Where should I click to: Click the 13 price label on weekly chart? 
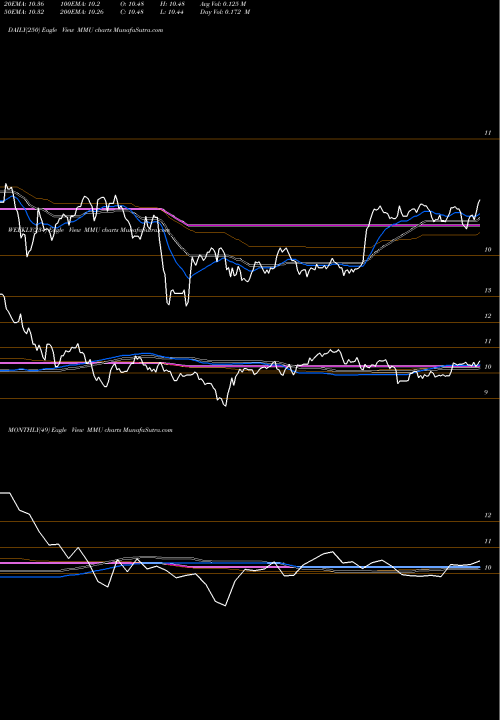tap(488, 291)
